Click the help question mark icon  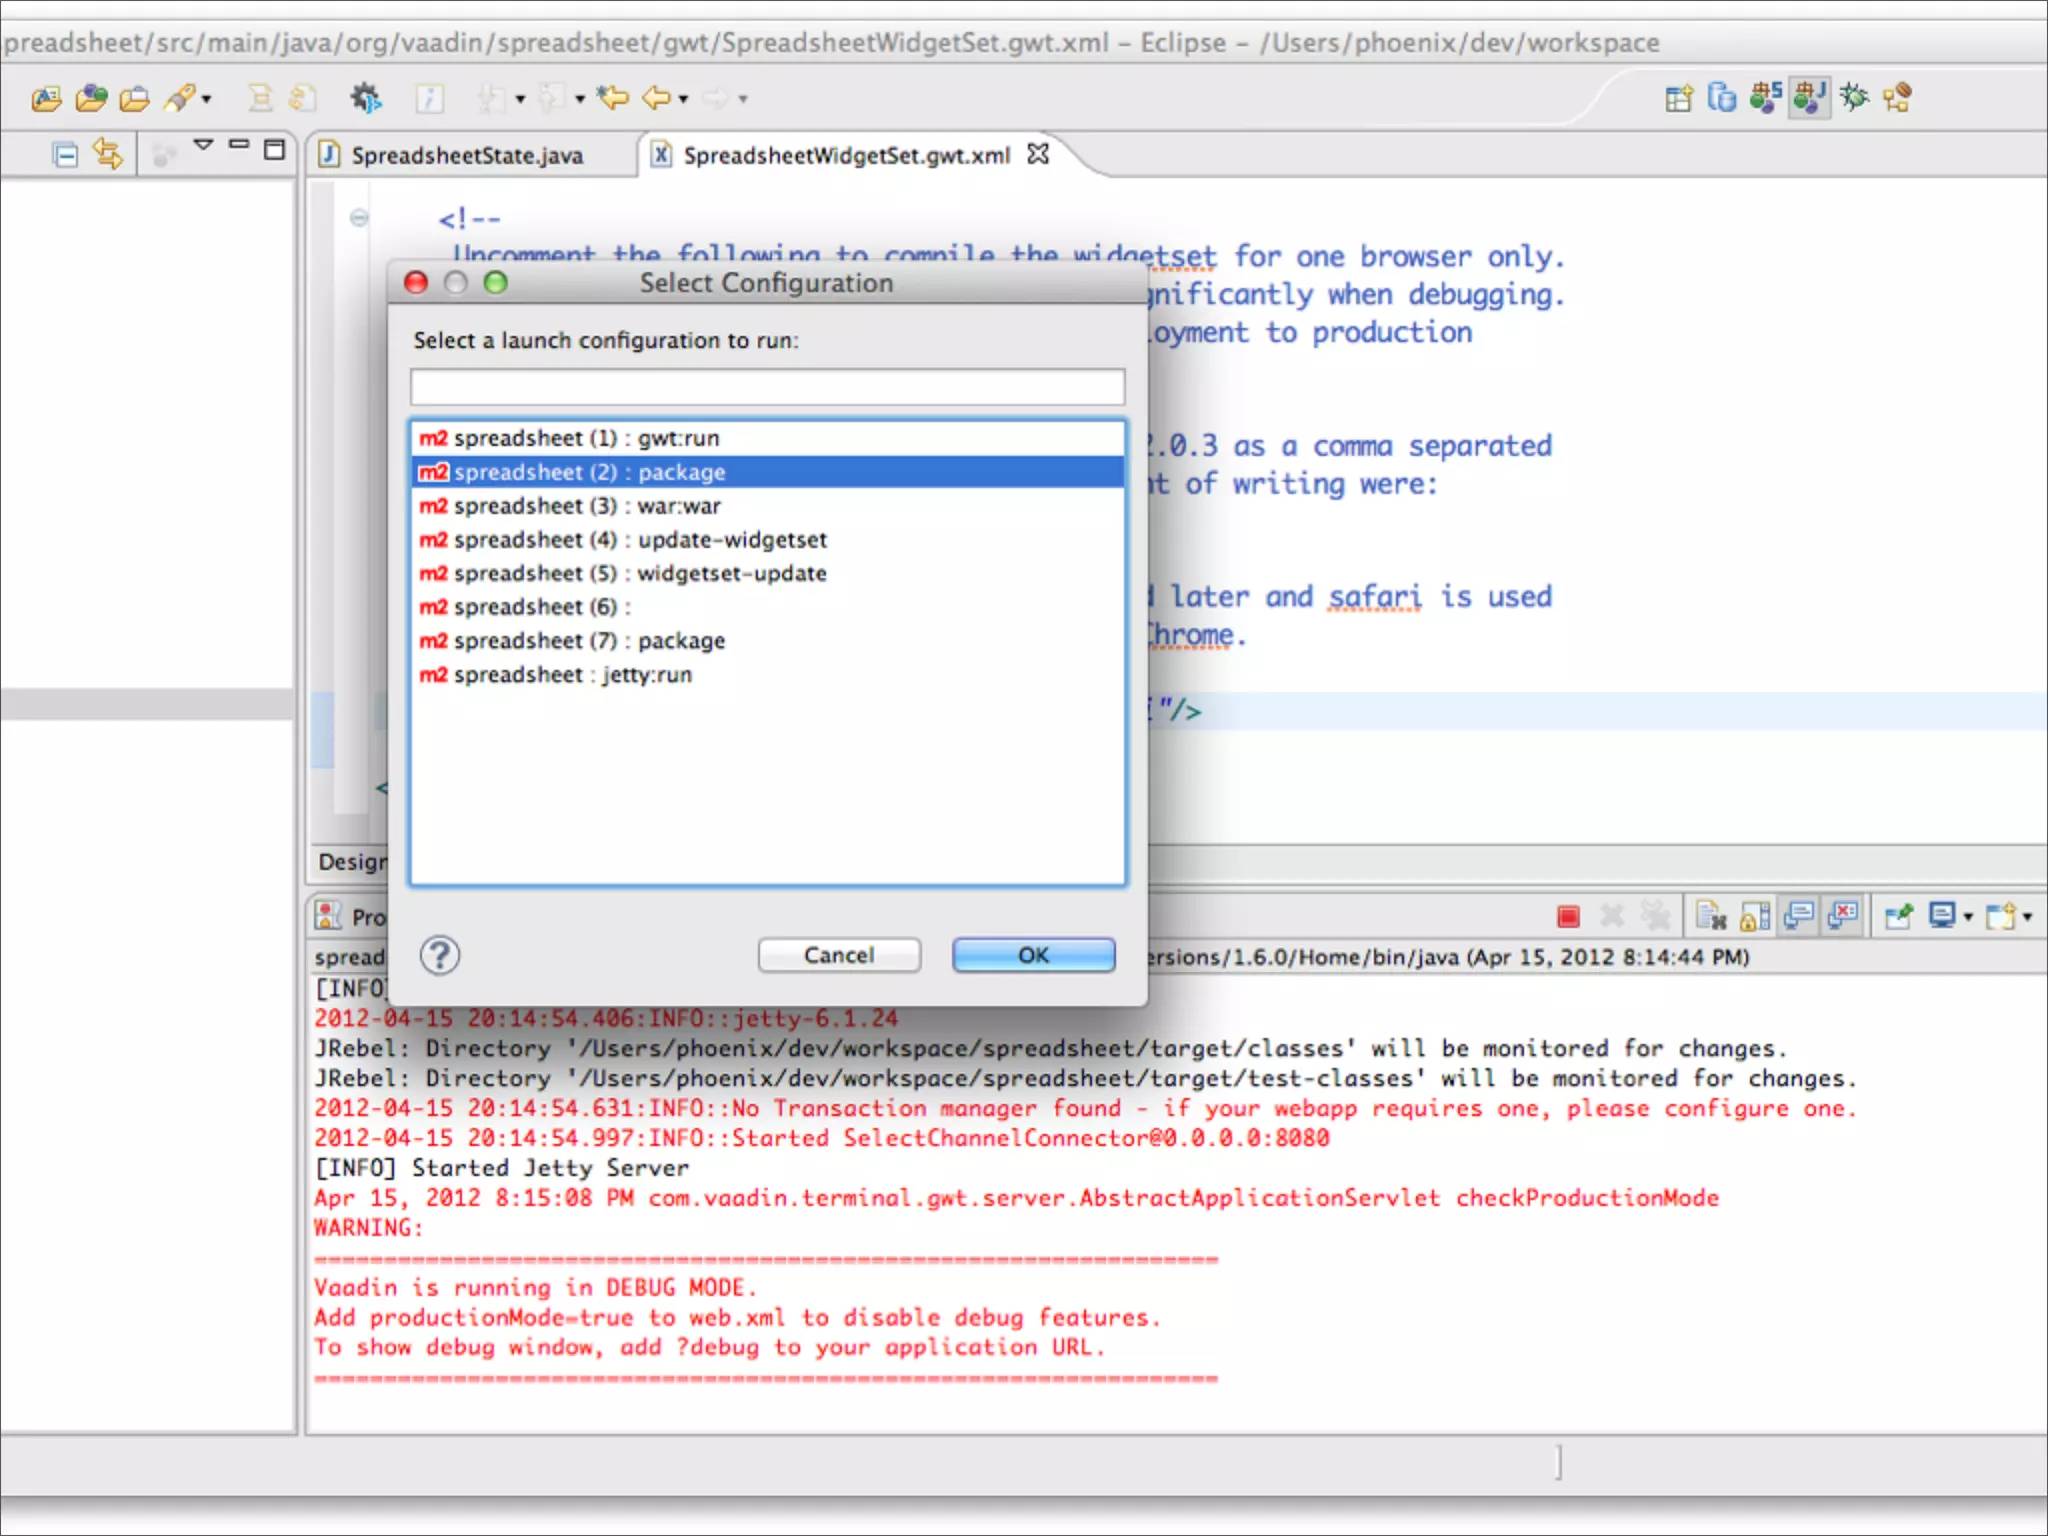coord(440,955)
